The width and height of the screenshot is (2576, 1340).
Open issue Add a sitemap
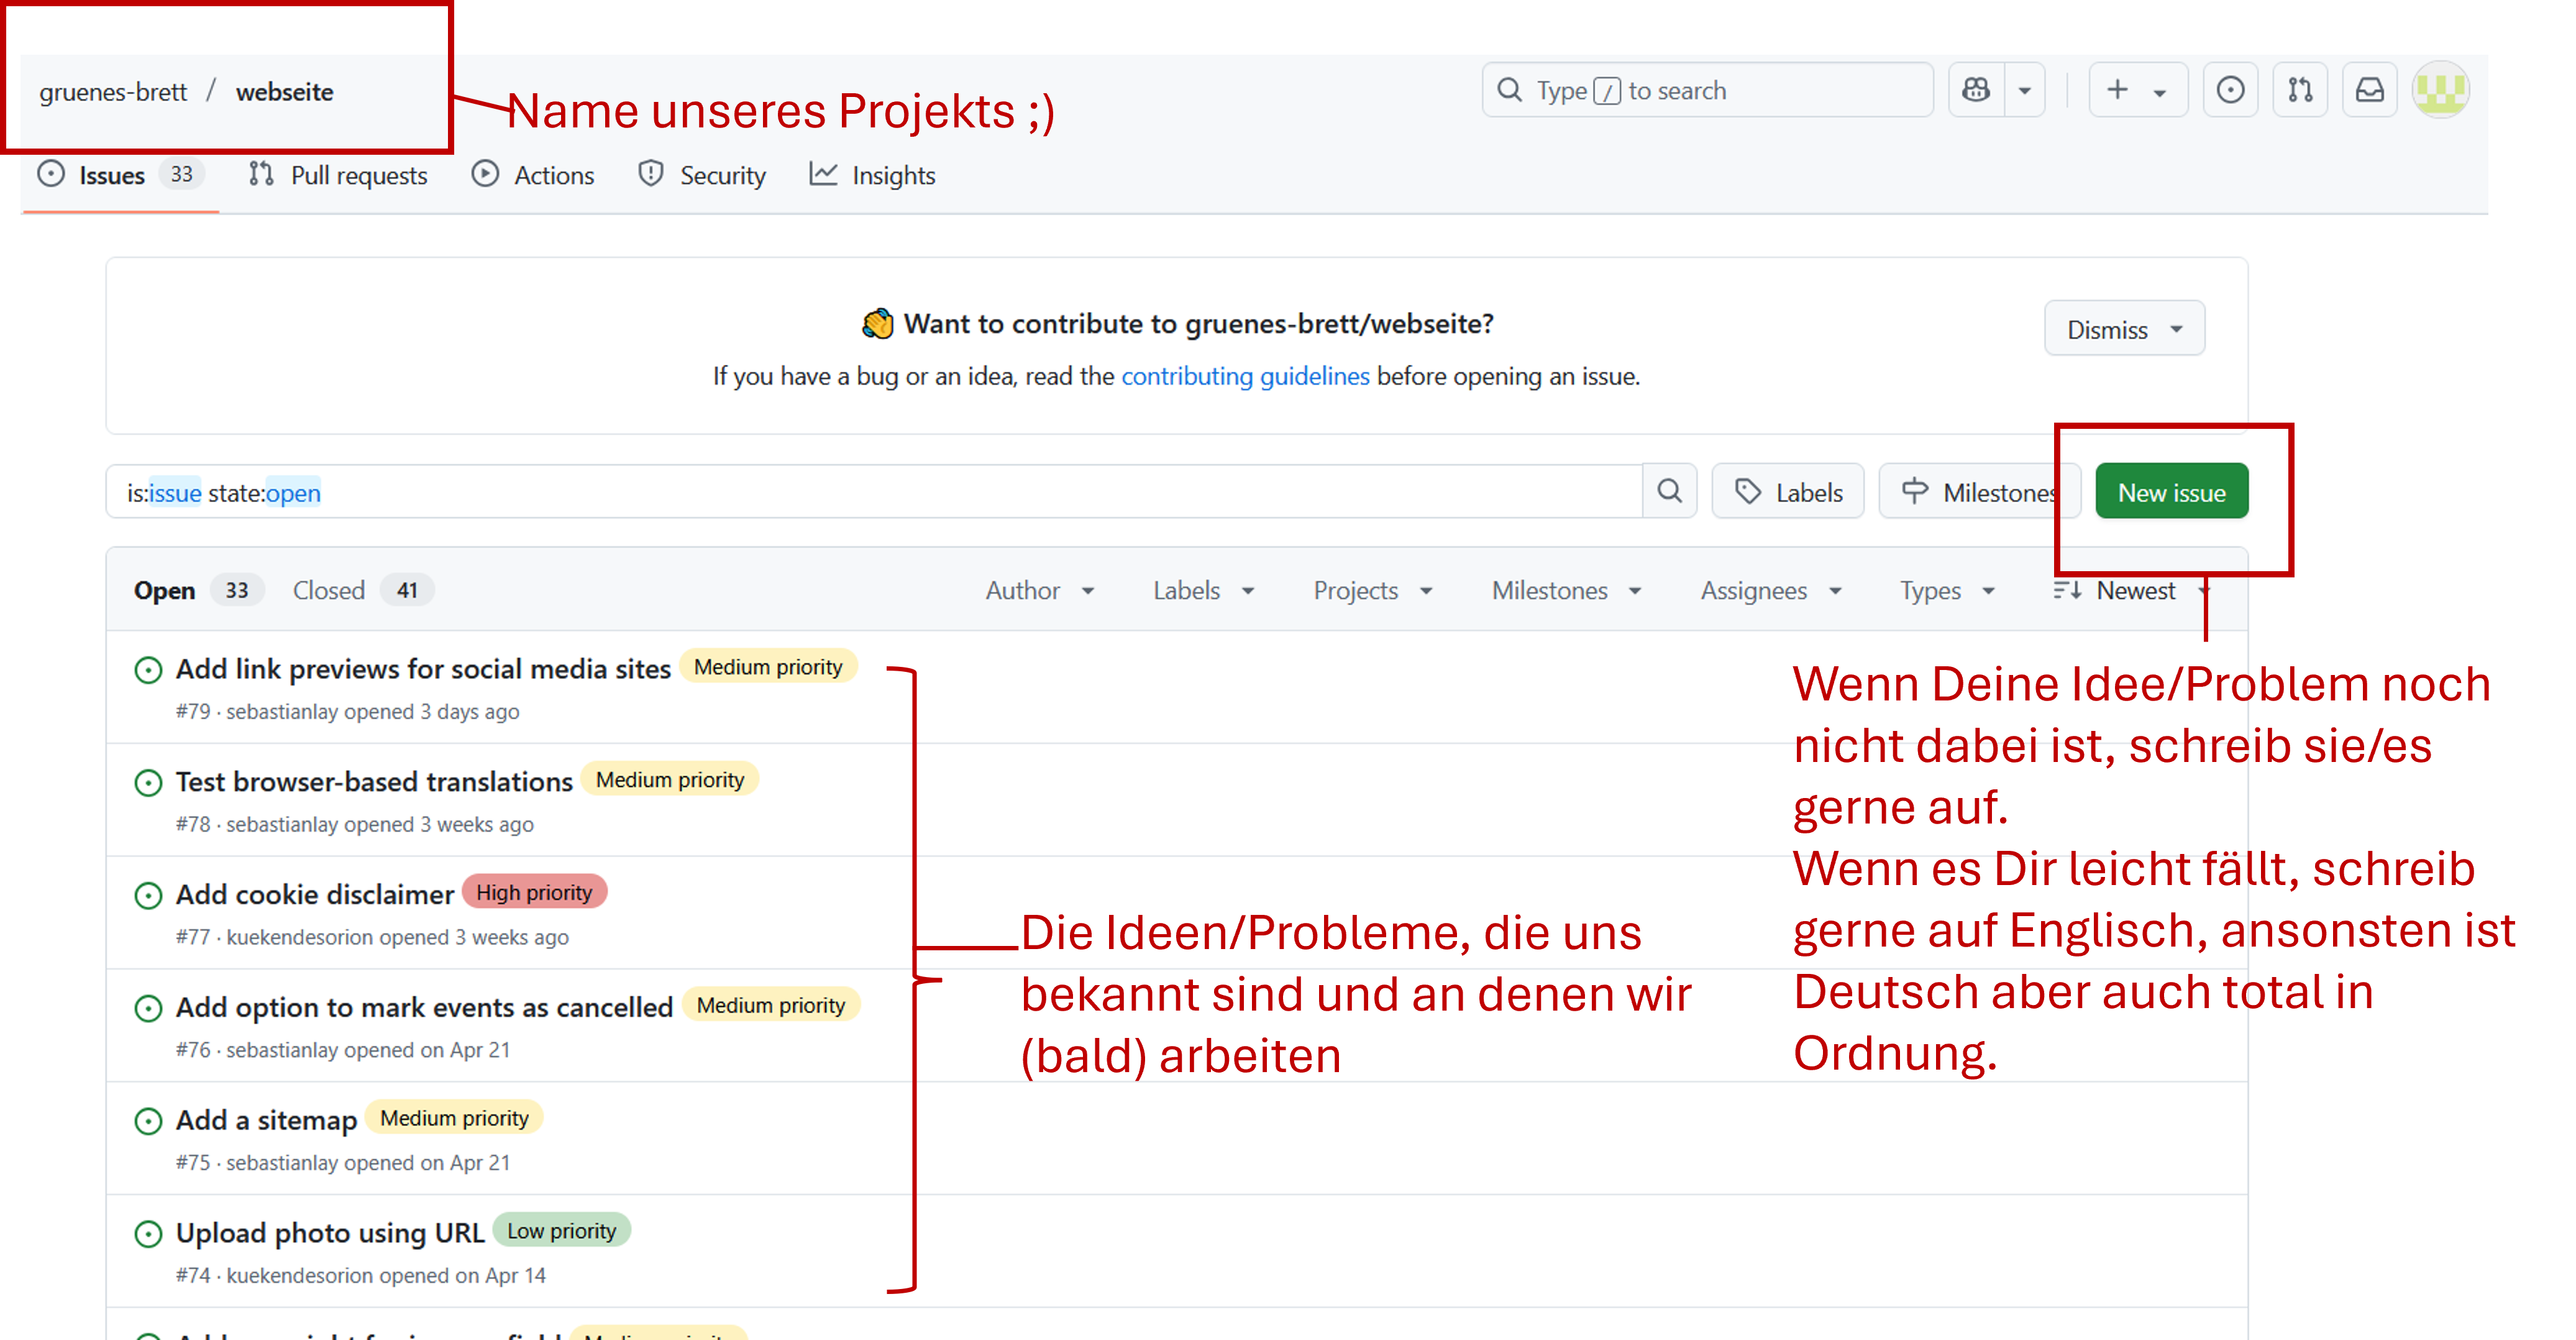[266, 1120]
